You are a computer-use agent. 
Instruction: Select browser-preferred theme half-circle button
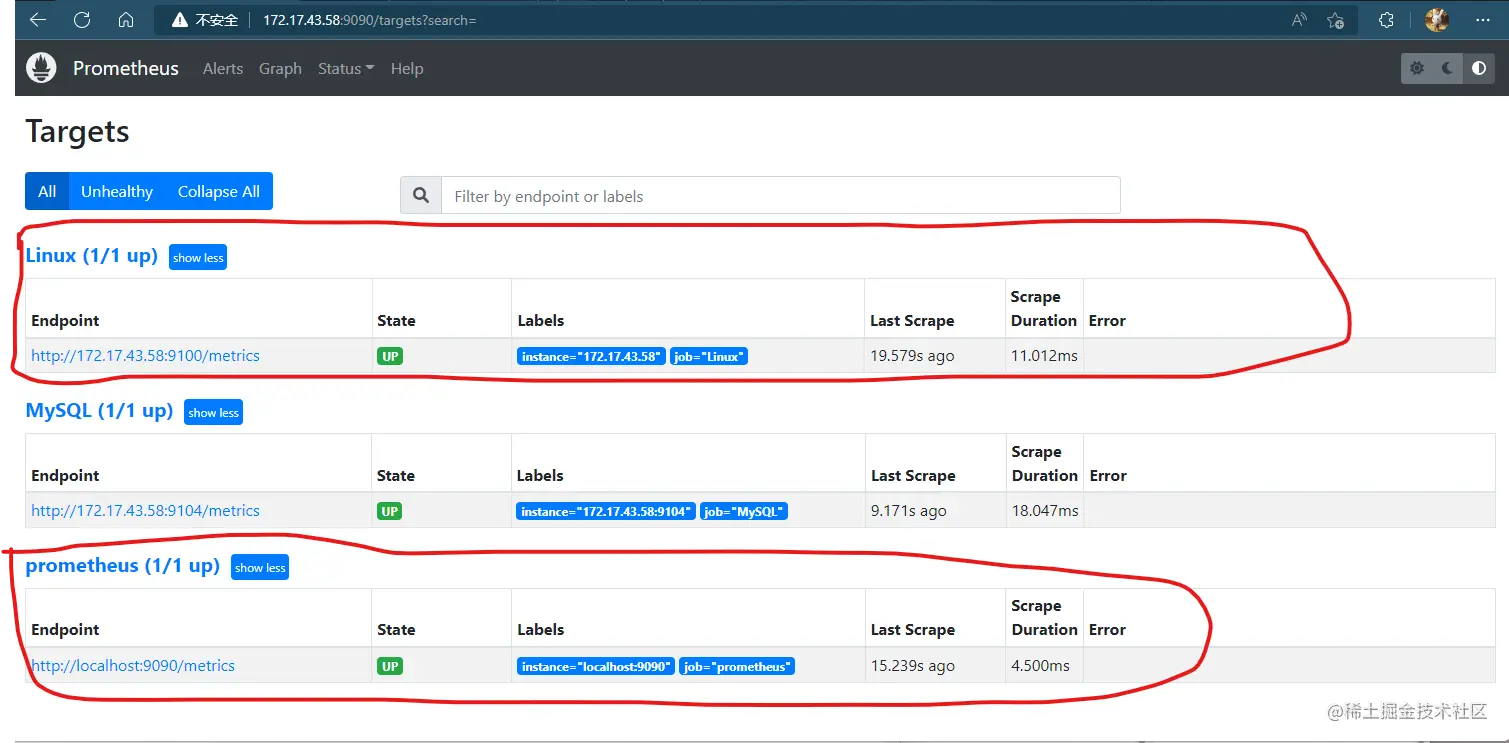1479,68
